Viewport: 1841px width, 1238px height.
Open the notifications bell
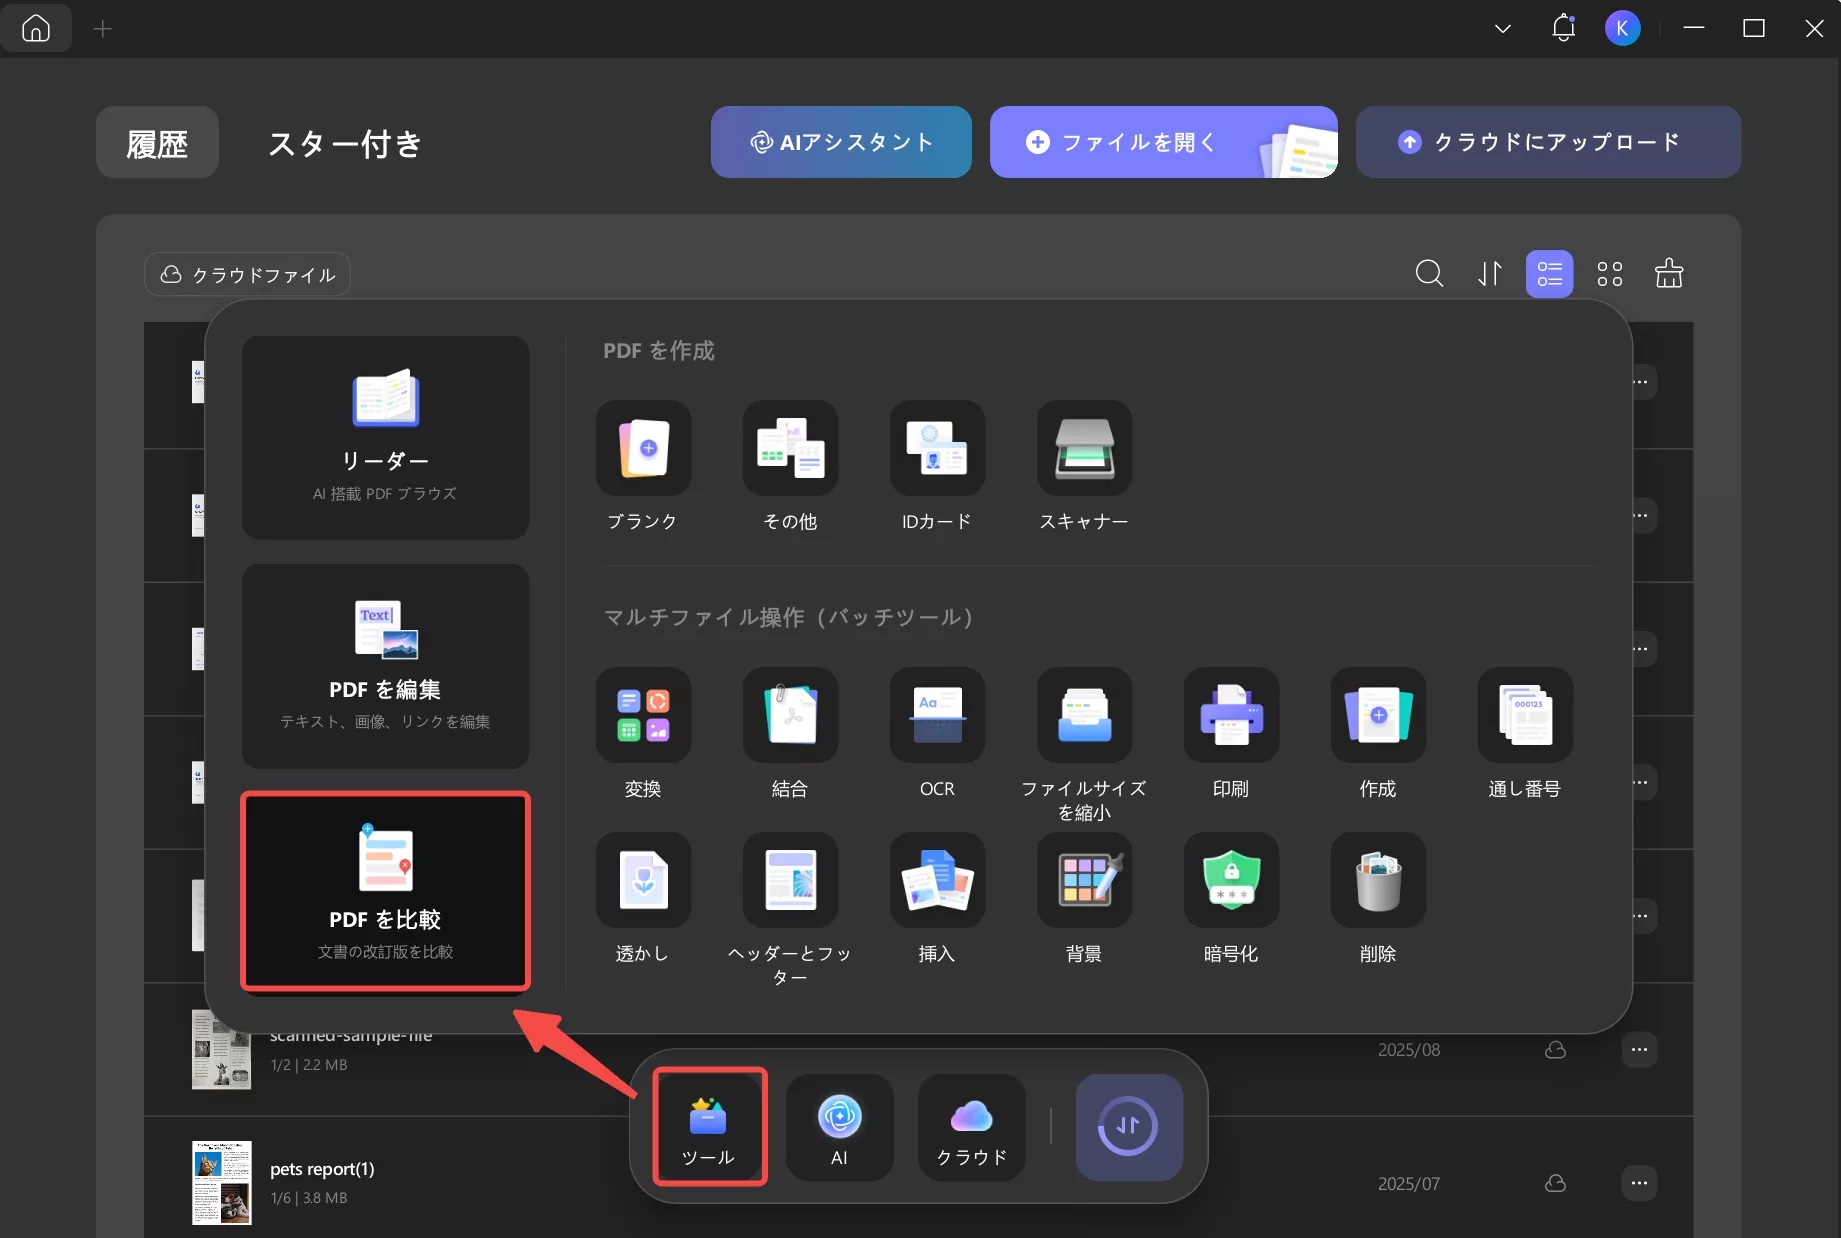point(1563,28)
